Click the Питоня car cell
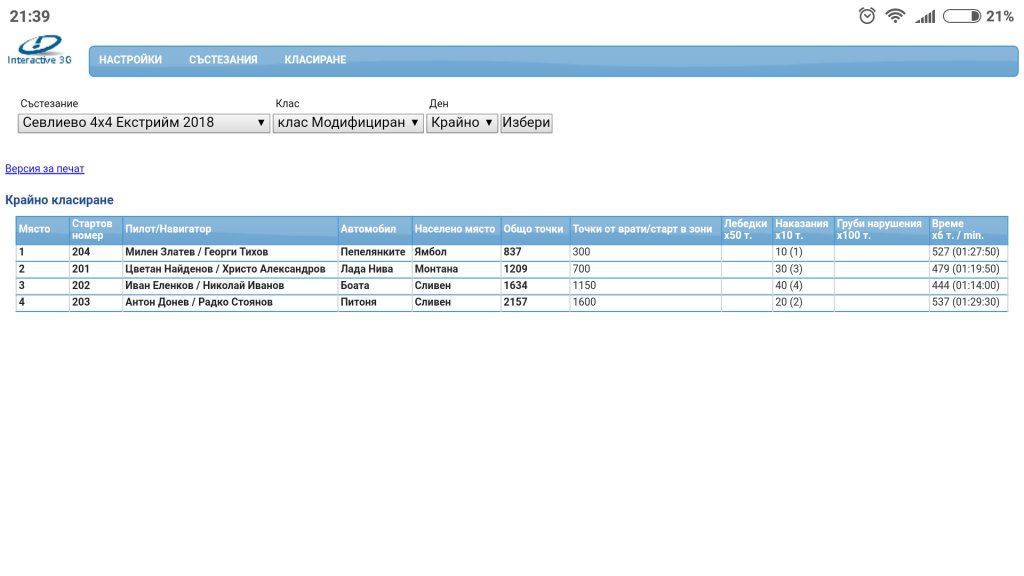This screenshot has height=576, width=1024. click(x=375, y=302)
